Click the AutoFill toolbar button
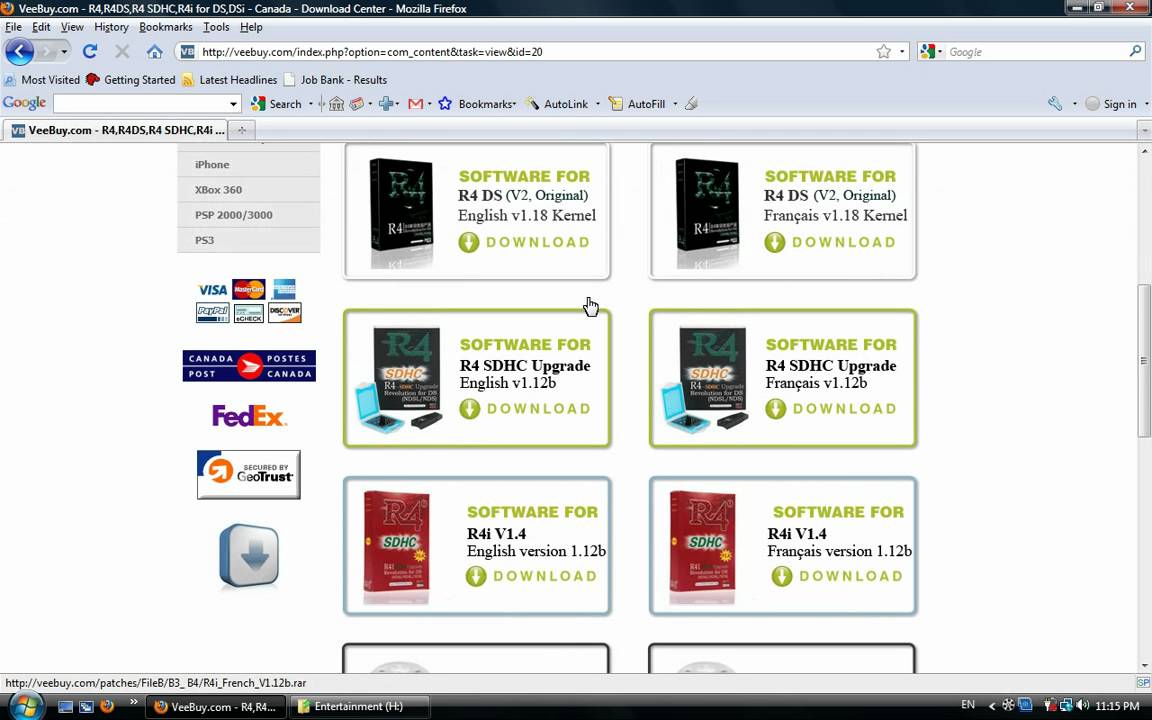 (636, 104)
